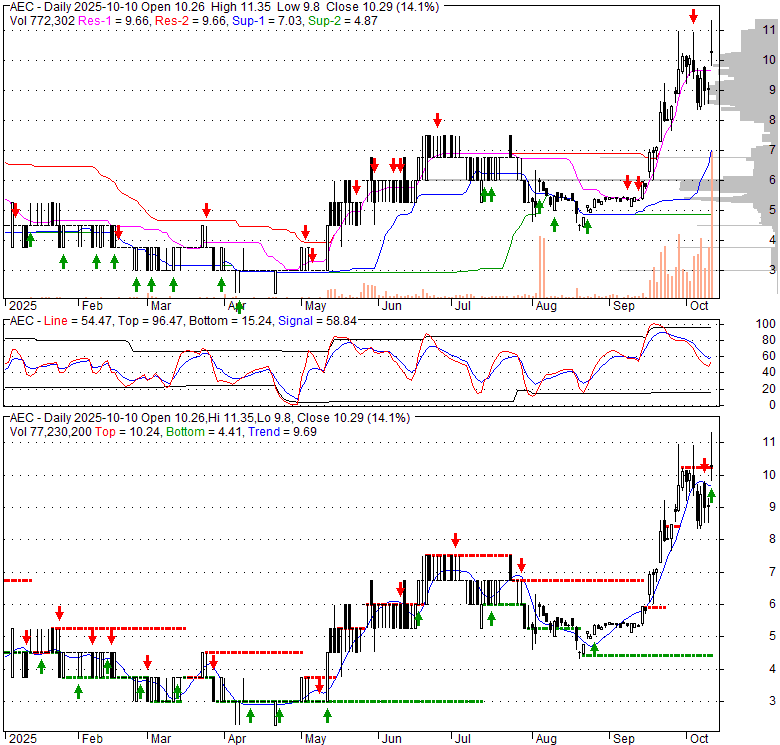Click the price level 7 on the bottom chart axis

(772, 571)
